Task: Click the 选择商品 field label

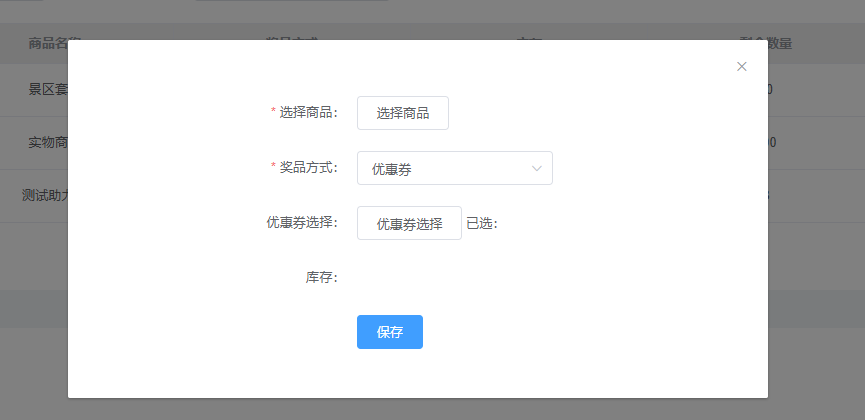Action: [x=308, y=112]
